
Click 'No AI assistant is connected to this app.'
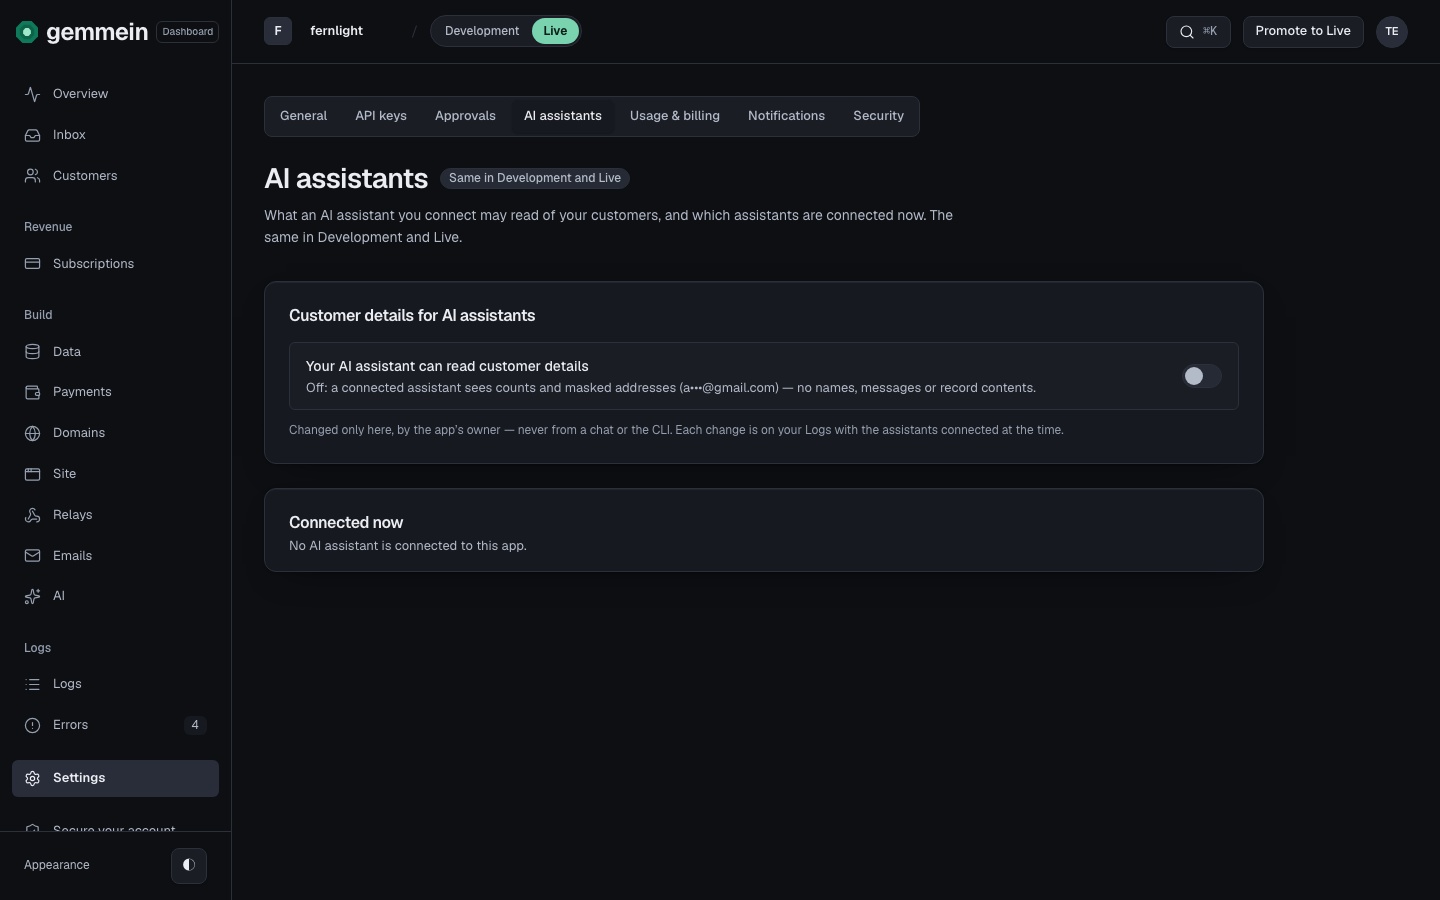408,546
